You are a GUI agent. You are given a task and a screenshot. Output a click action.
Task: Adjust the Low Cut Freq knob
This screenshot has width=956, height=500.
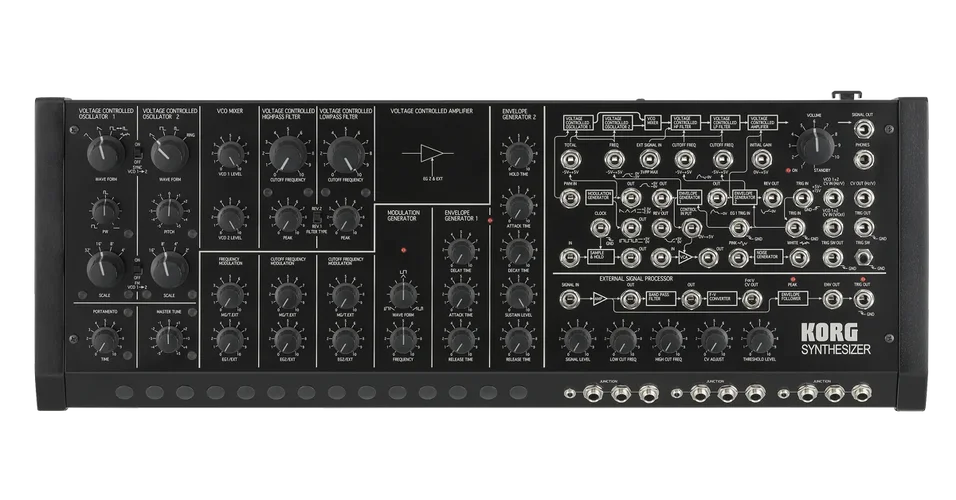(x=622, y=340)
